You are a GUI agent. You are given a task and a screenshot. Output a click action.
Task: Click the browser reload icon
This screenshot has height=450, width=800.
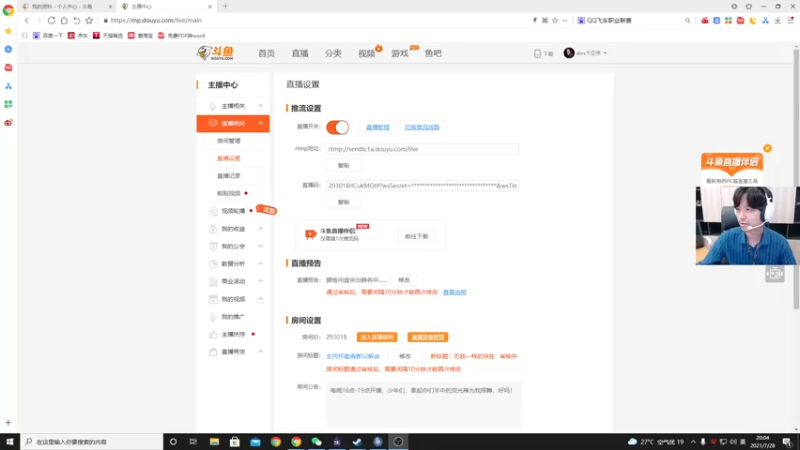point(52,20)
